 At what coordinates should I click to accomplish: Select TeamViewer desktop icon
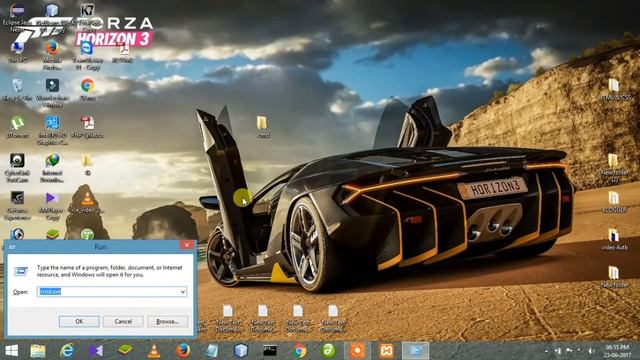coord(87,55)
